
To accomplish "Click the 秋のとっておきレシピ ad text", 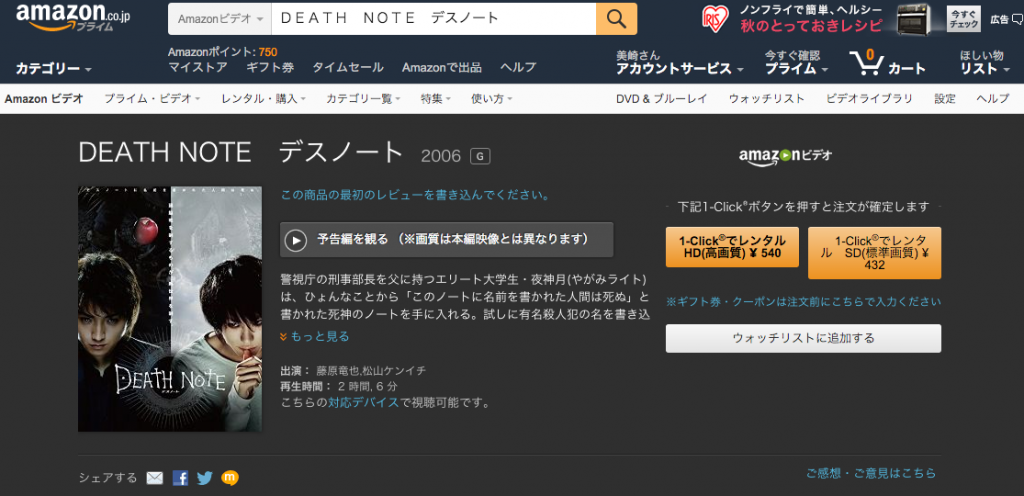I will (811, 26).
